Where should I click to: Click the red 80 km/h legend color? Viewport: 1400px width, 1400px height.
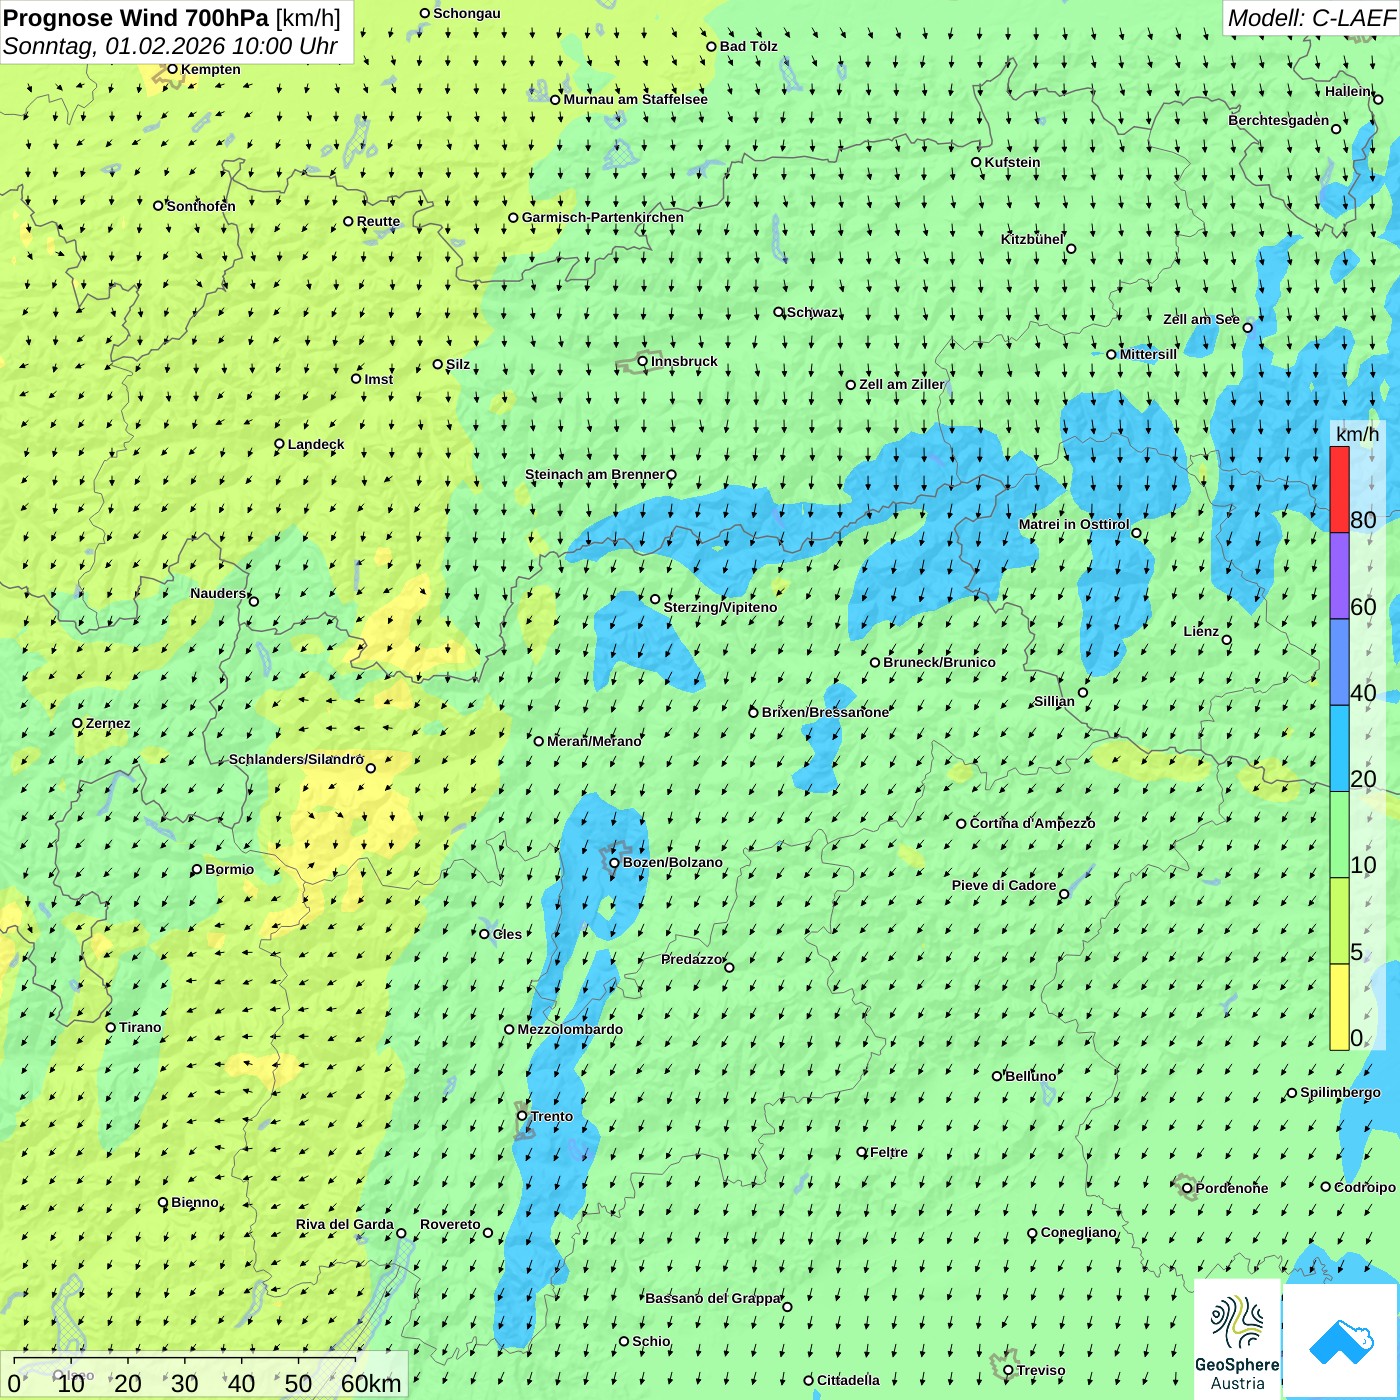pyautogui.click(x=1339, y=489)
